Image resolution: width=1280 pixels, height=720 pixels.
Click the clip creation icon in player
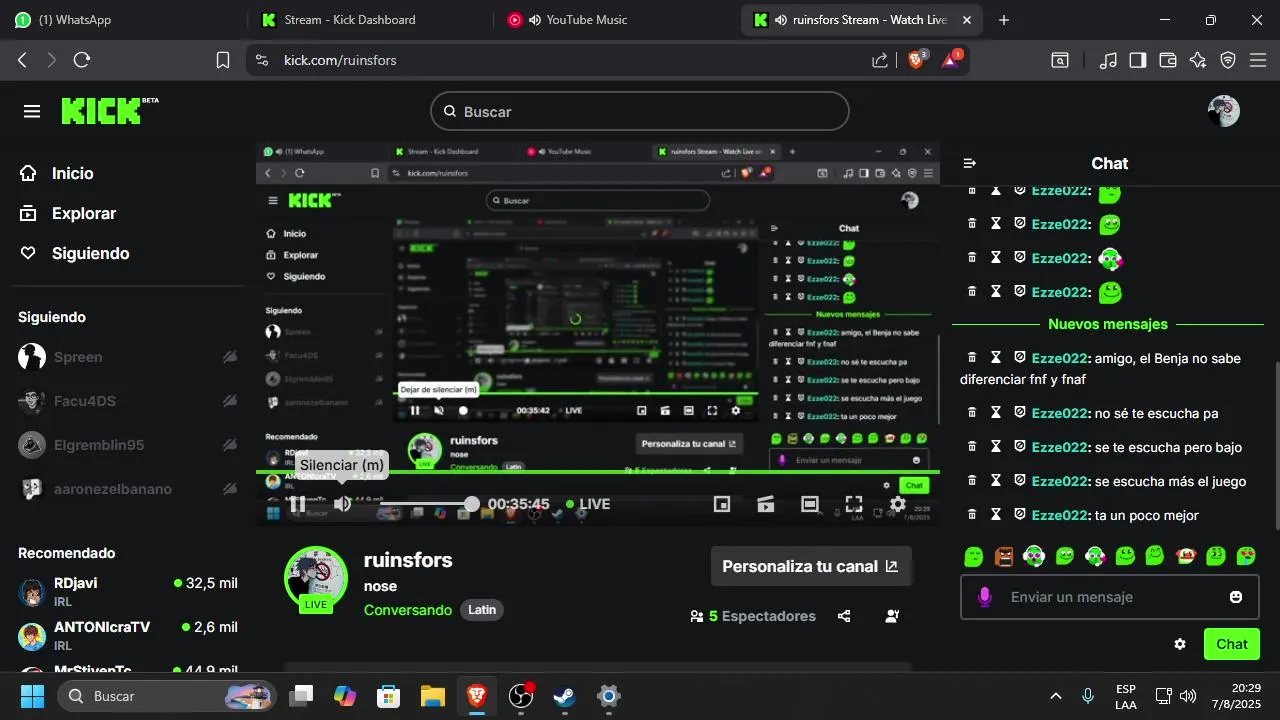(766, 504)
